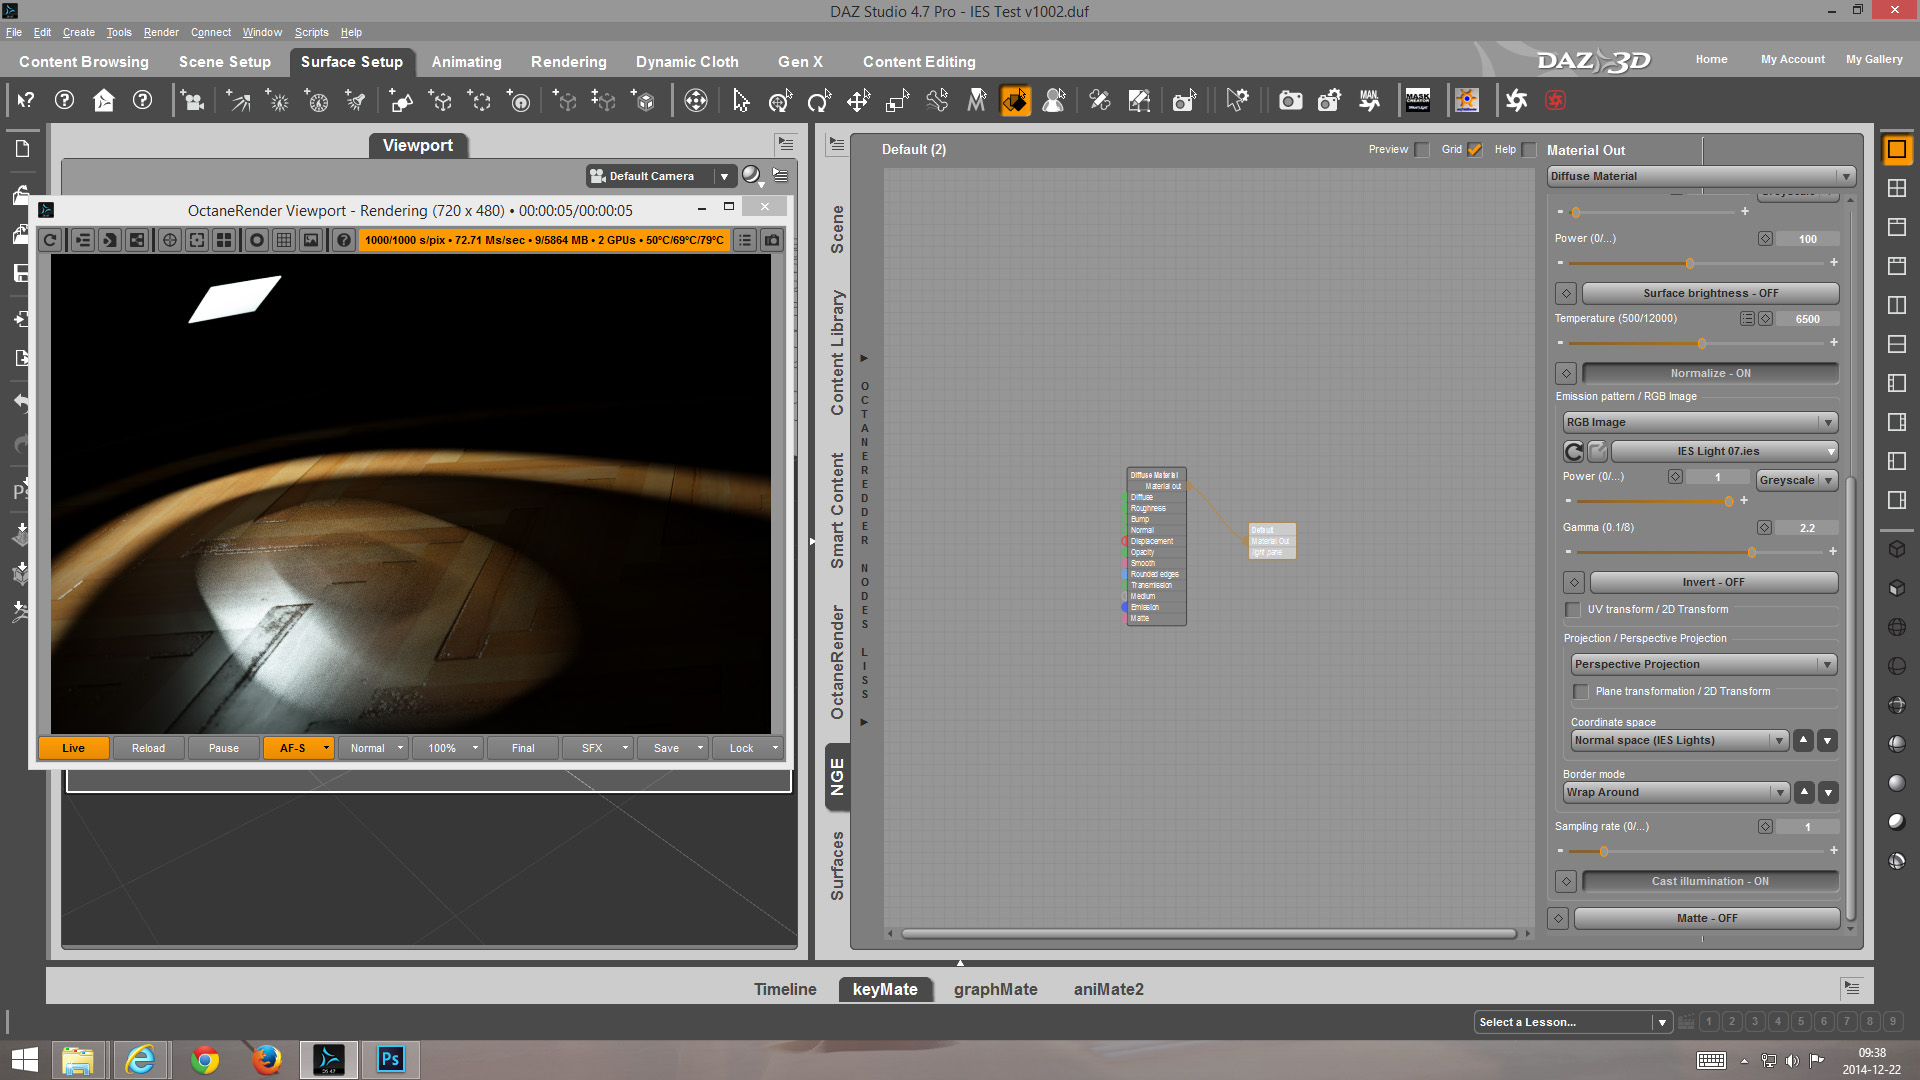The image size is (1920, 1080).
Task: Switch to the Rendering tab
Action: [568, 62]
